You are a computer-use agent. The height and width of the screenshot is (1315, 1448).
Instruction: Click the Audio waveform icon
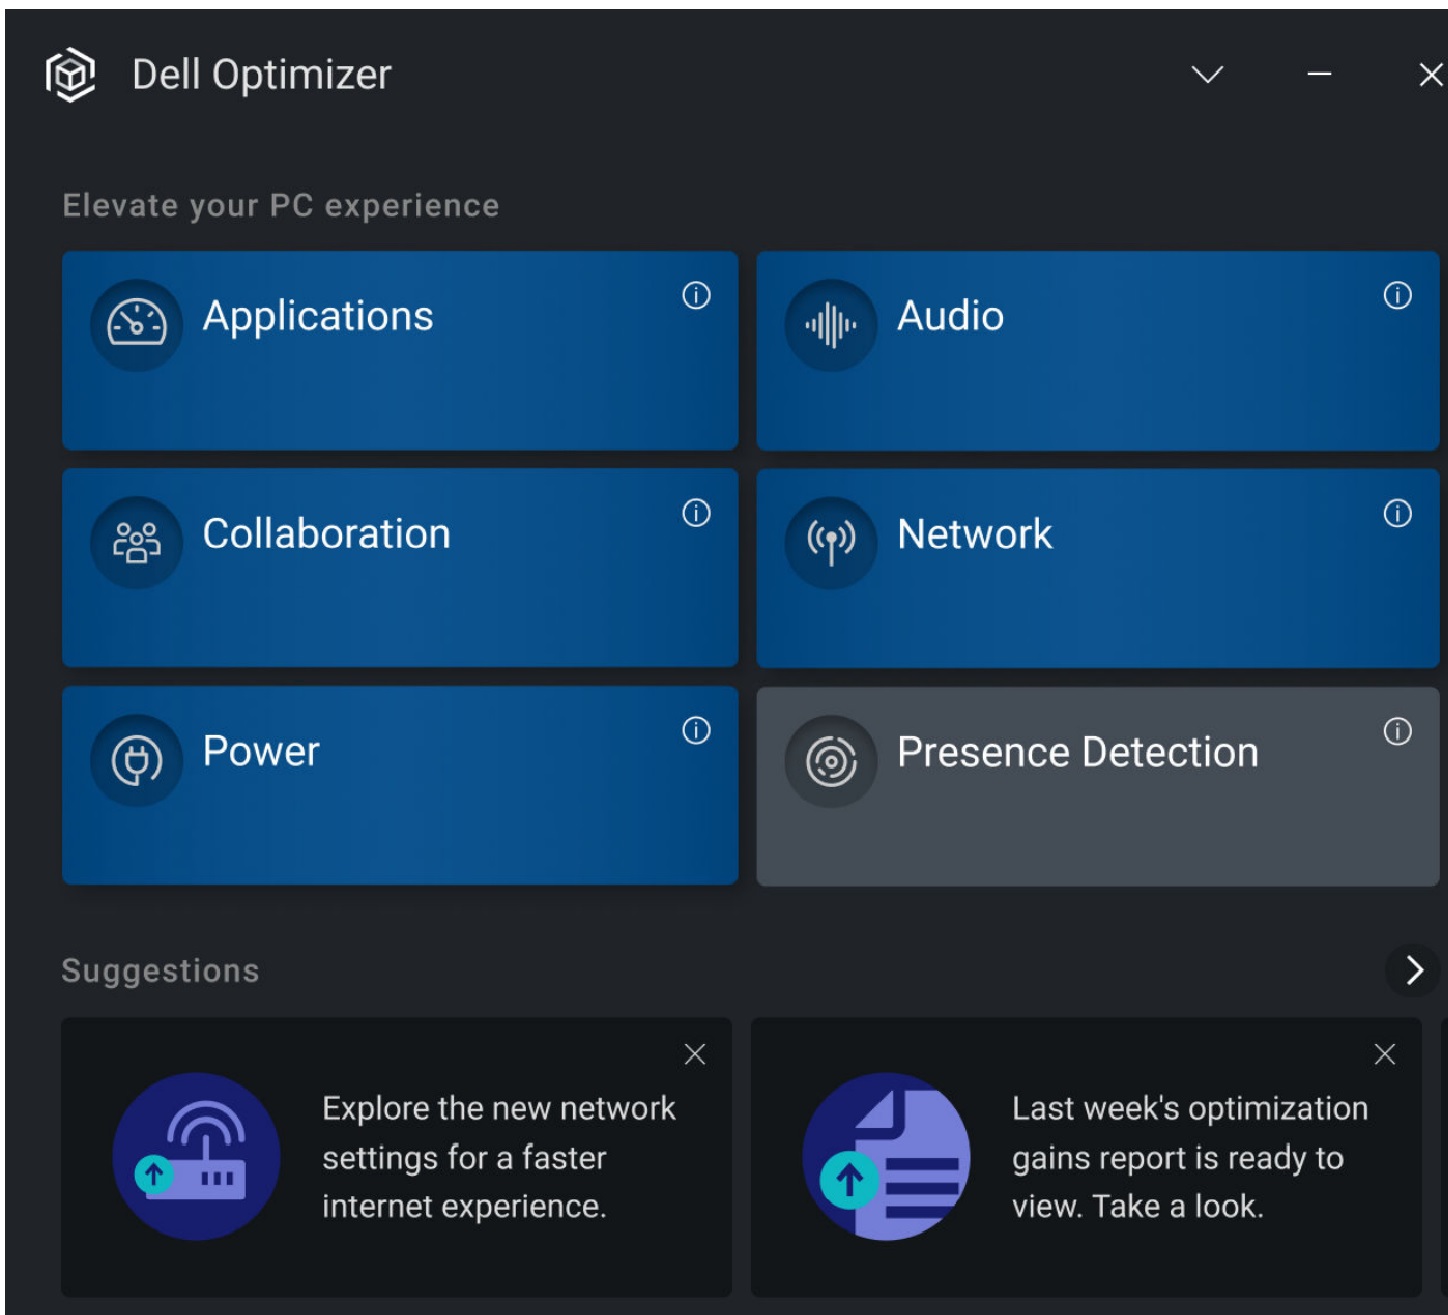pos(831,324)
